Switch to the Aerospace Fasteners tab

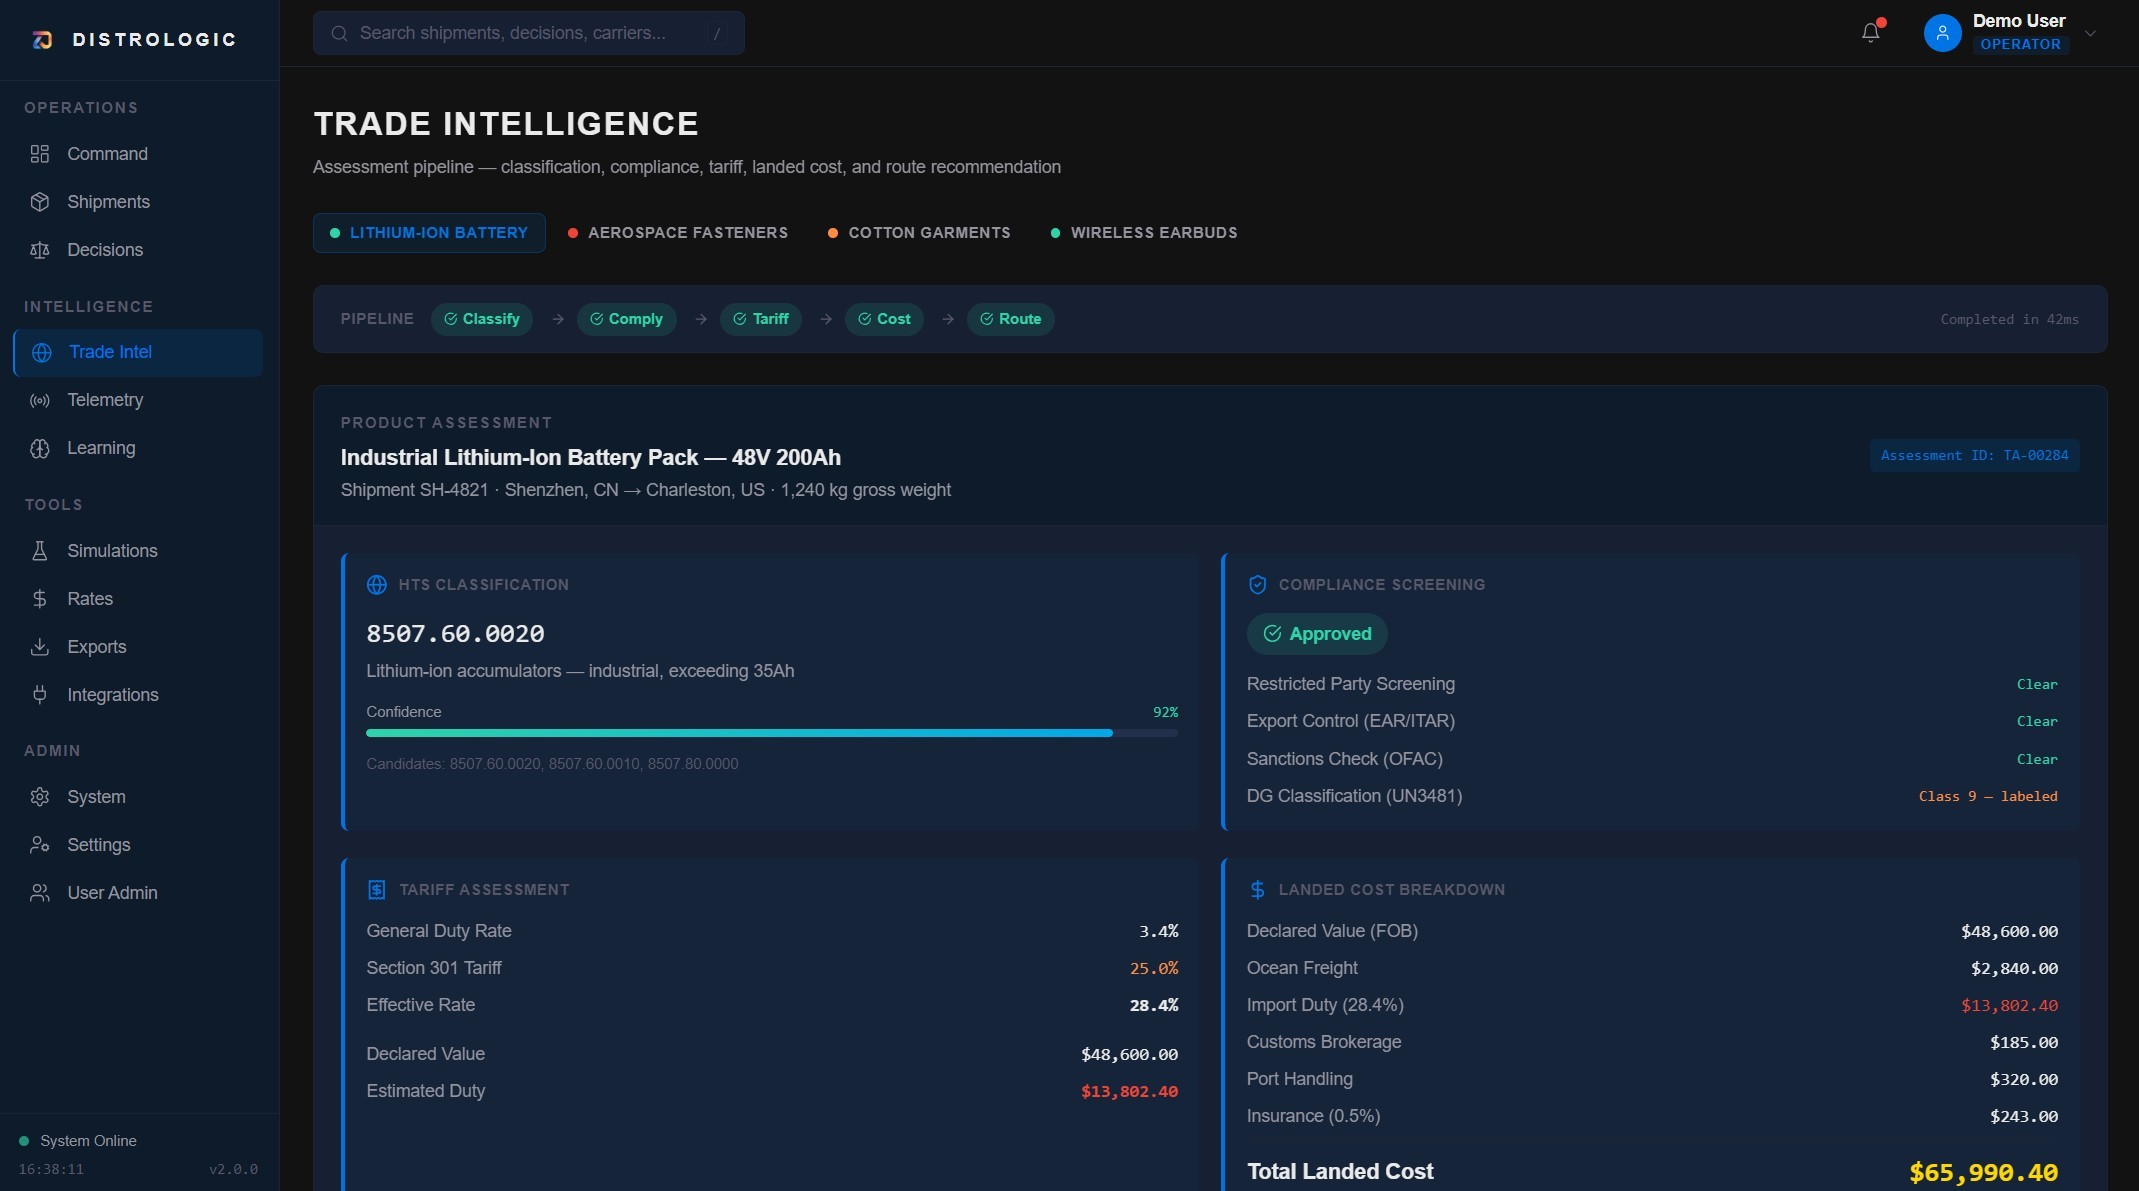(678, 233)
